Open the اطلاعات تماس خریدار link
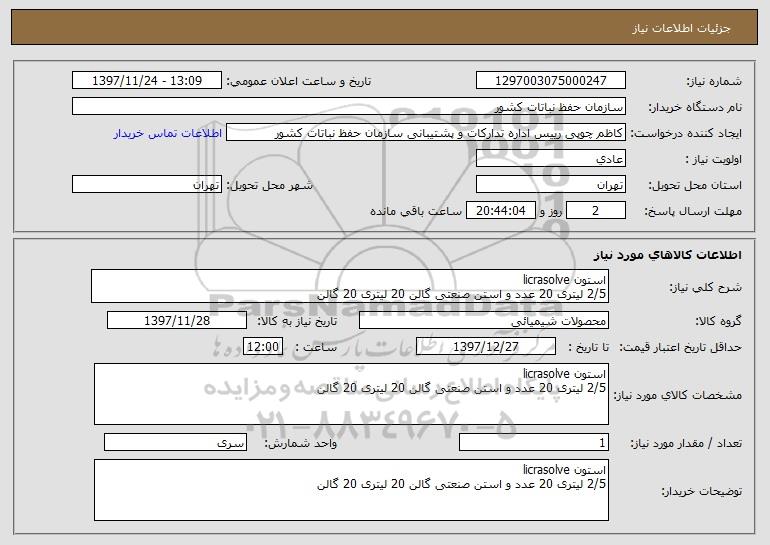The width and height of the screenshot is (770, 545). tap(167, 133)
